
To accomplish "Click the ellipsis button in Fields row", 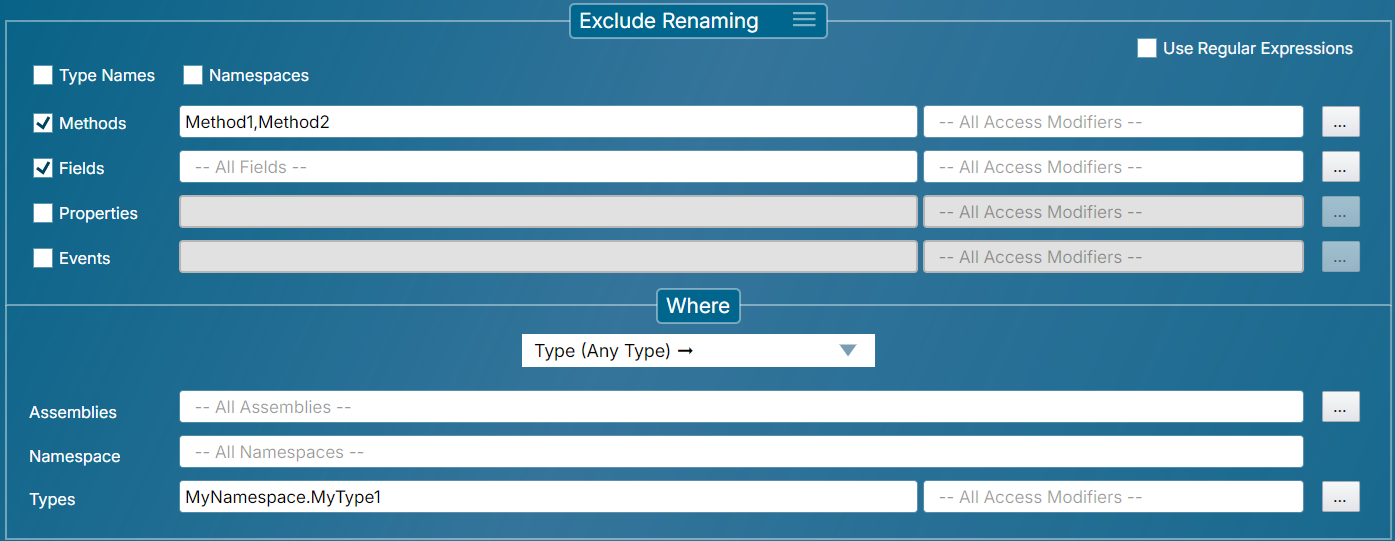I will 1340,167.
